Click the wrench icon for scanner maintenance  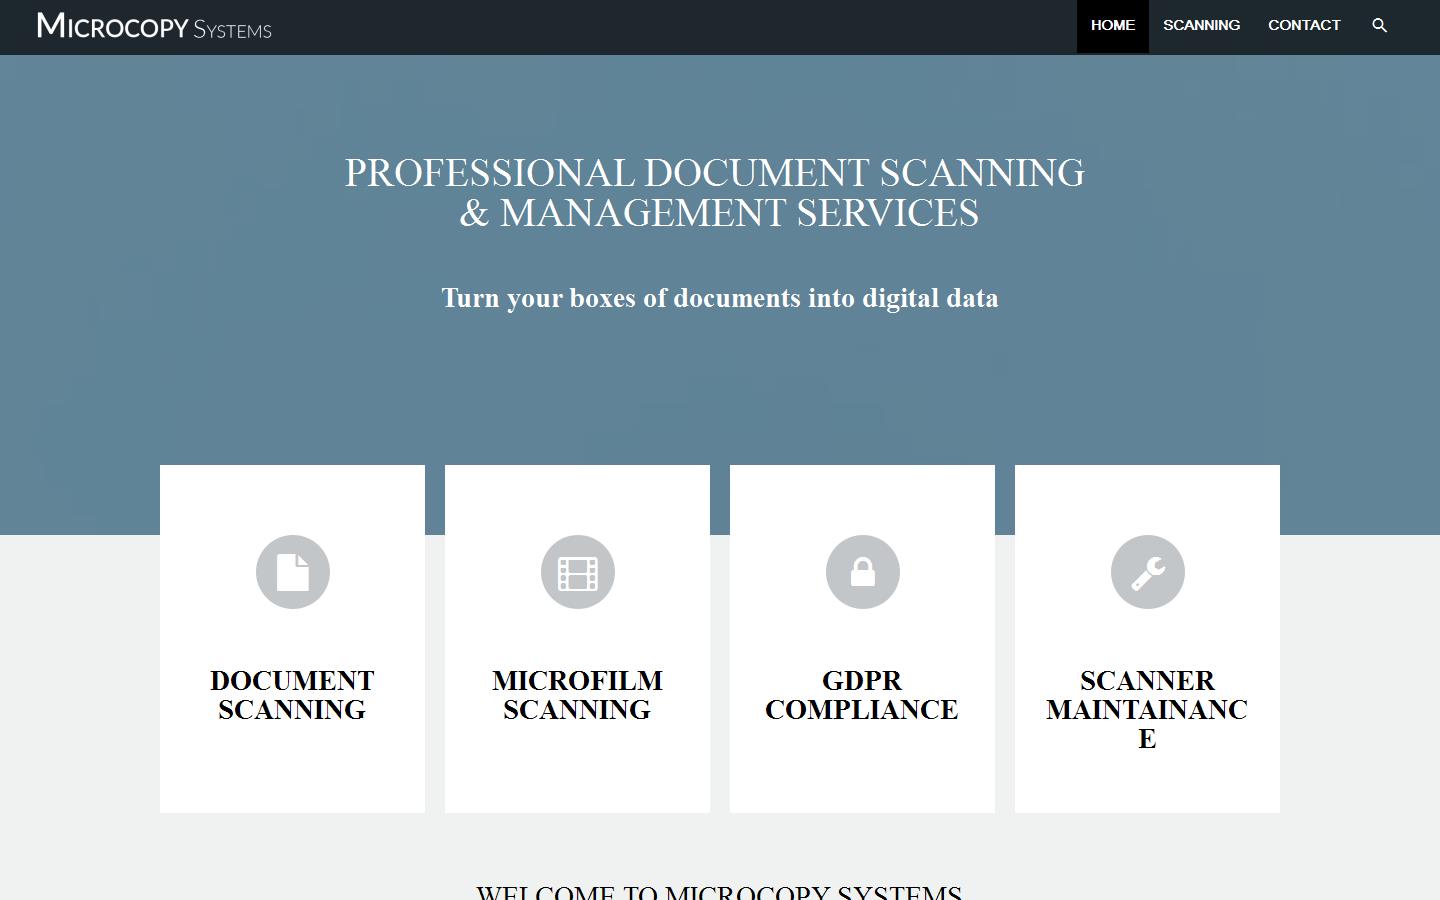1147,572
